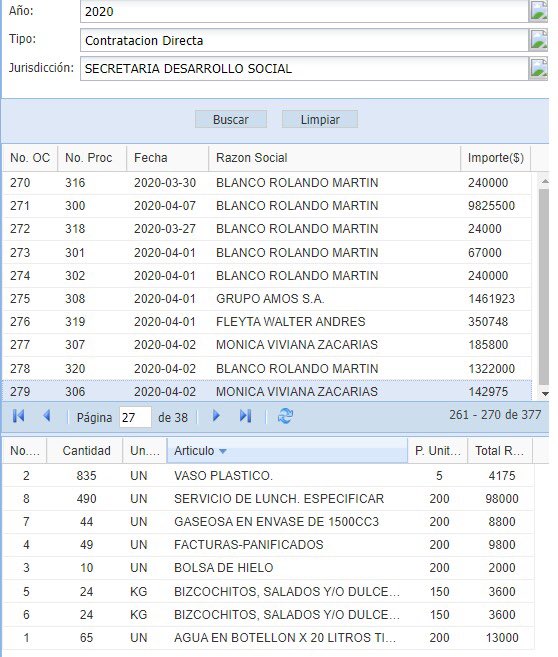Image resolution: width=558 pixels, height=657 pixels.
Task: Open the Año dropdown trigger
Action: (539, 11)
